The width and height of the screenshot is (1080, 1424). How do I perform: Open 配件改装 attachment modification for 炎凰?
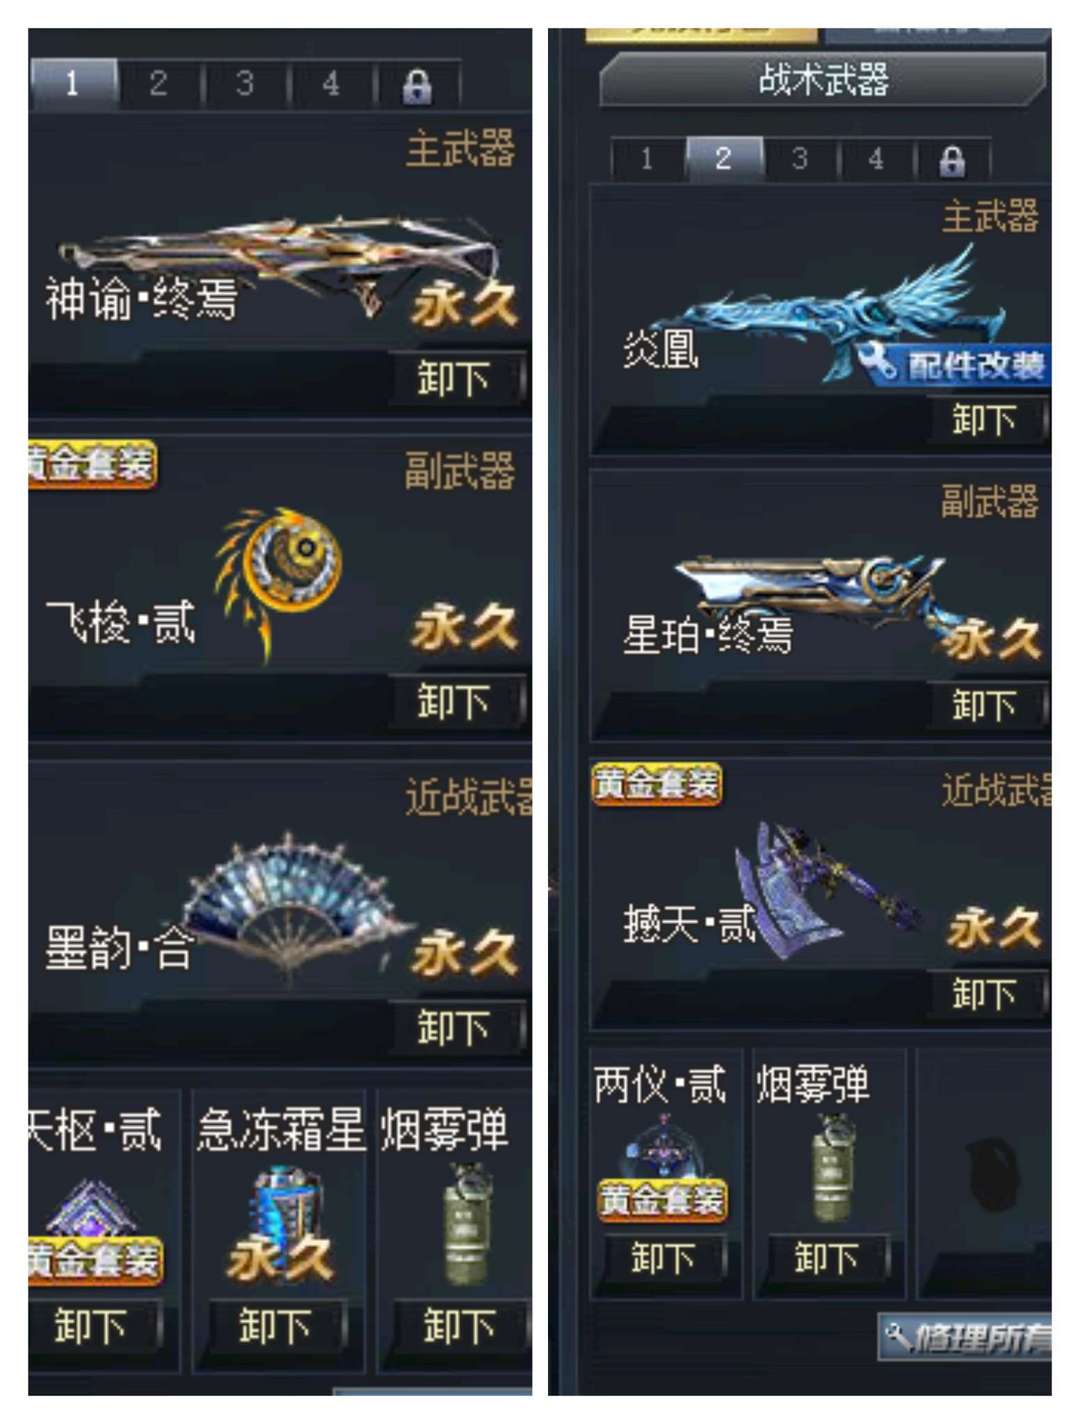click(954, 365)
